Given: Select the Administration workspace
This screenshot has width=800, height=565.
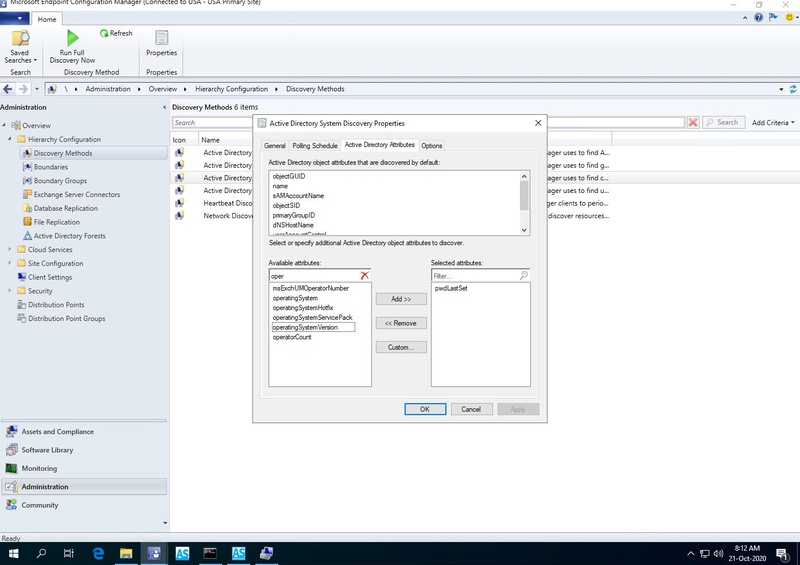Looking at the screenshot, I should coord(84,487).
